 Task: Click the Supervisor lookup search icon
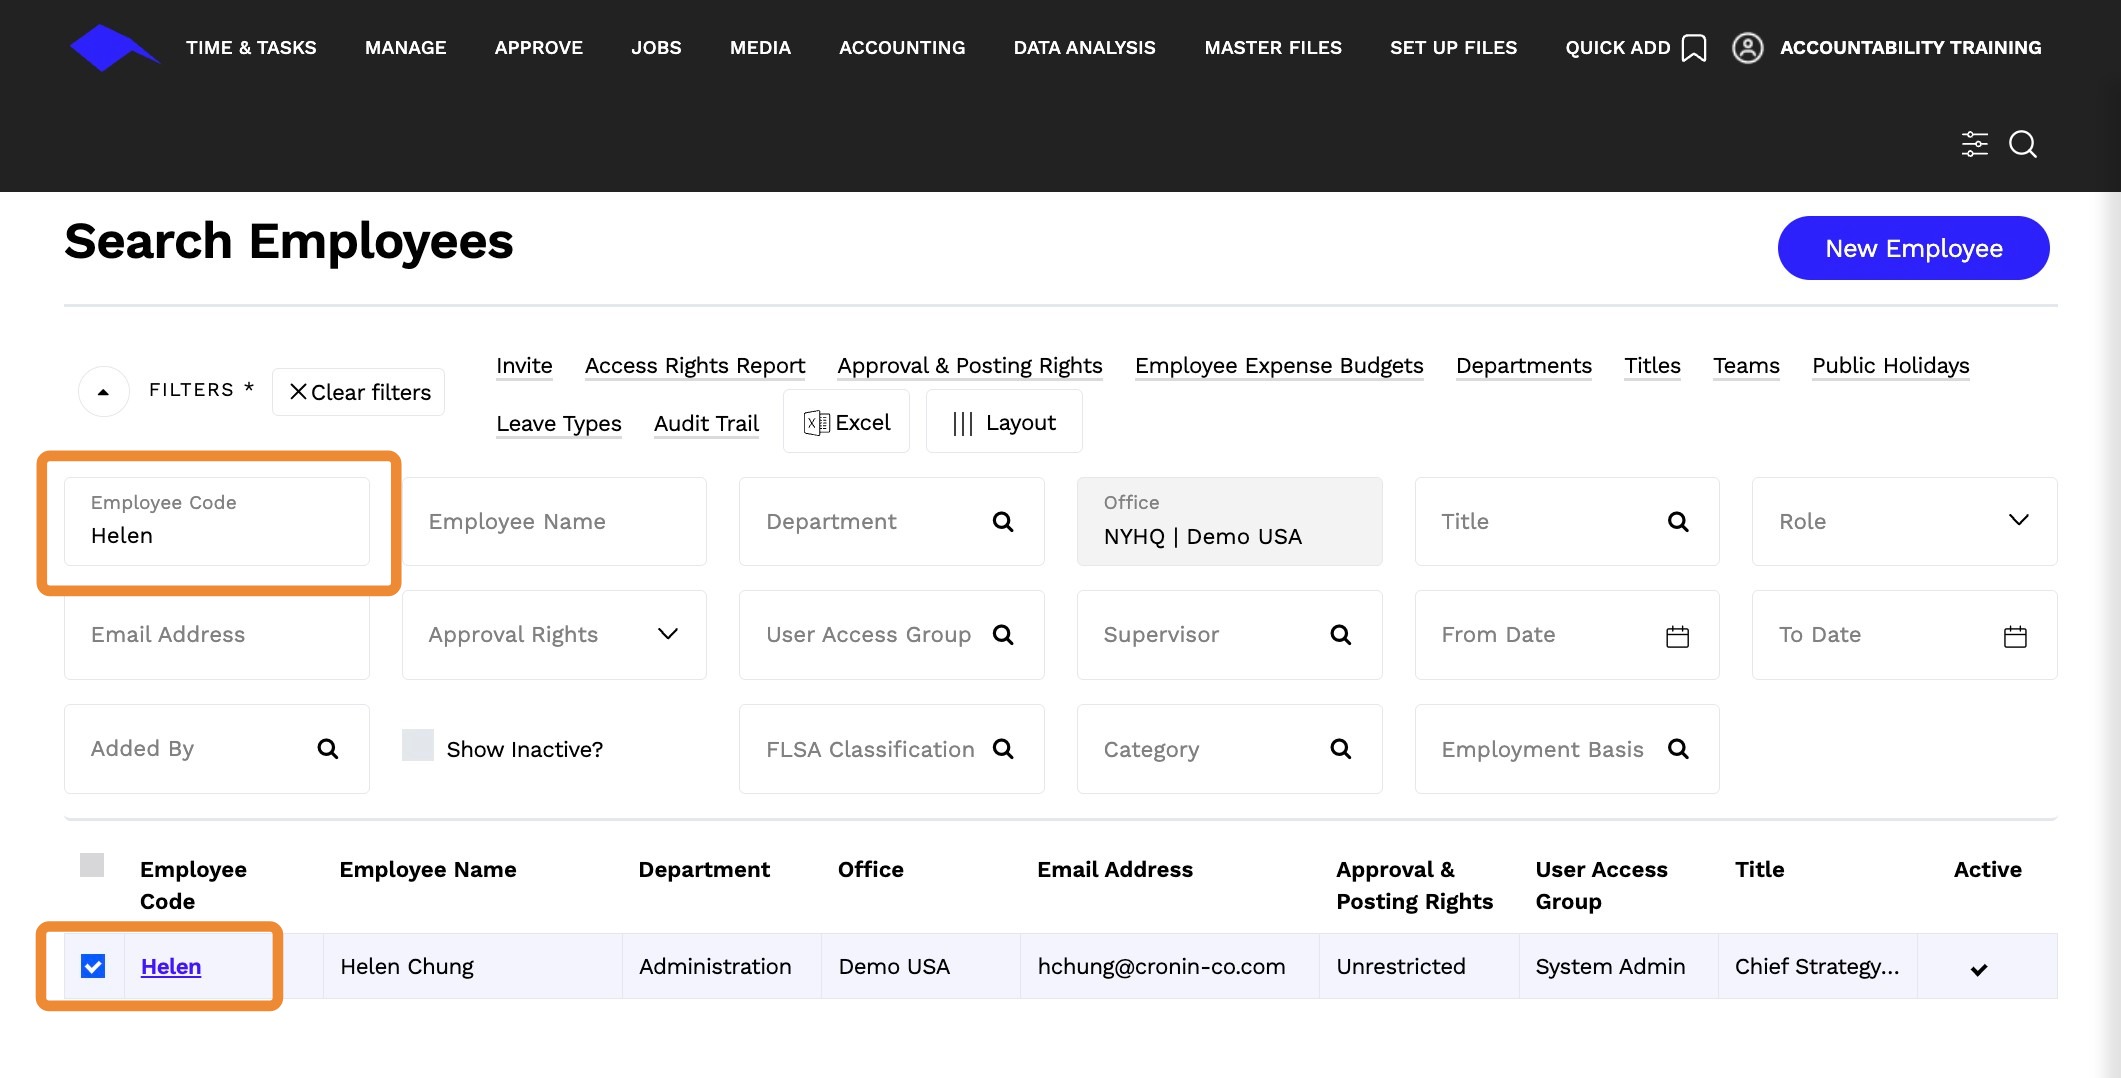click(x=1341, y=634)
